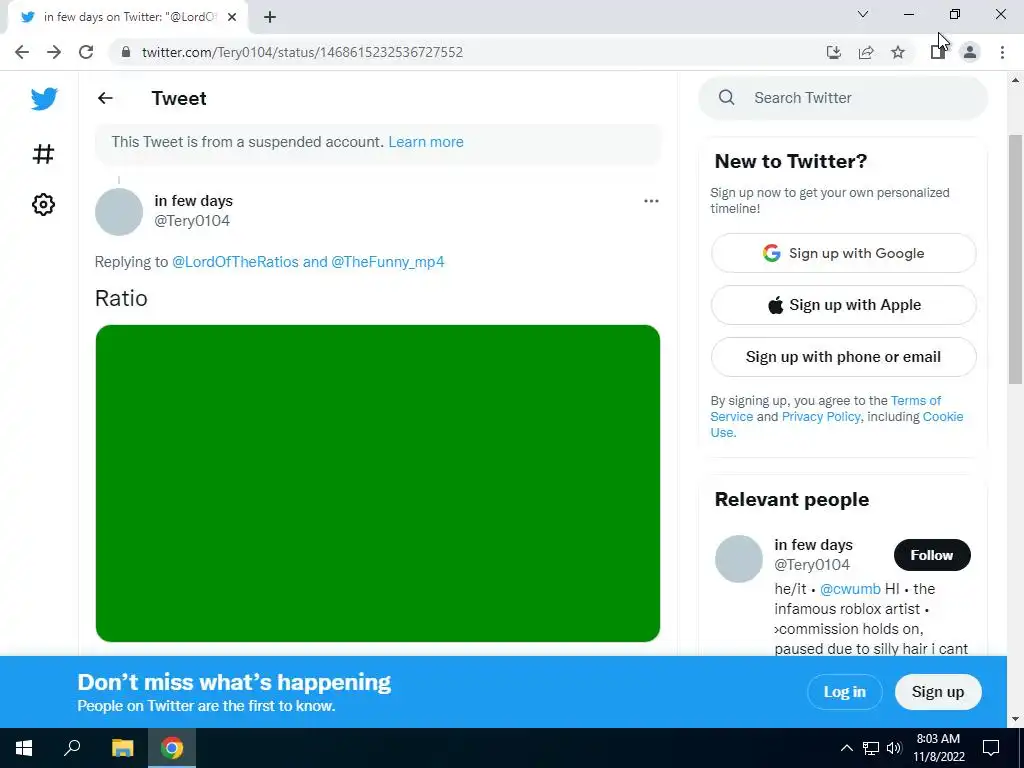Screen dimensions: 1024x768
Task: Reload the page with refresh icon
Action: pyautogui.click(x=86, y=52)
